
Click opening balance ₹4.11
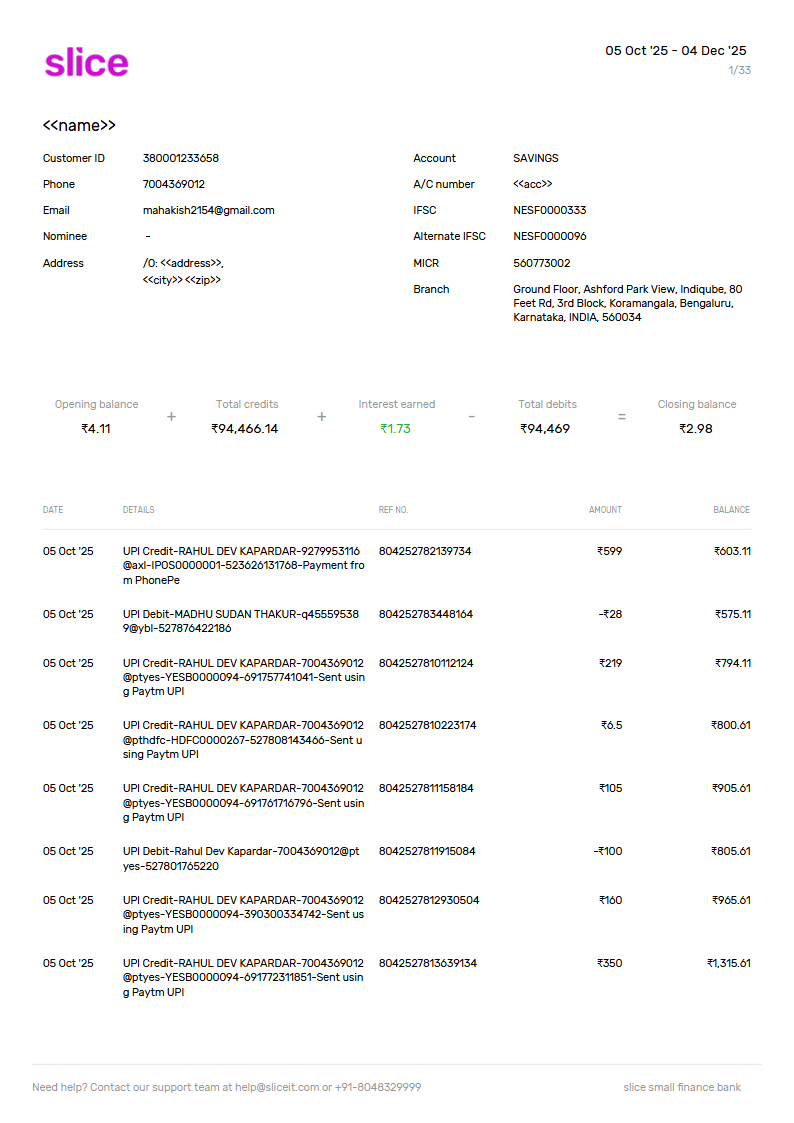coord(96,429)
